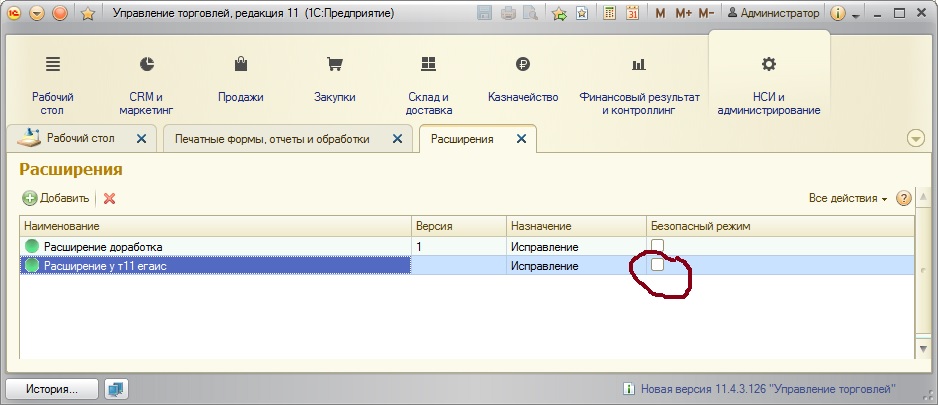
Task: Close Печатные формы, отчеты и обработки tab
Action: pos(397,139)
